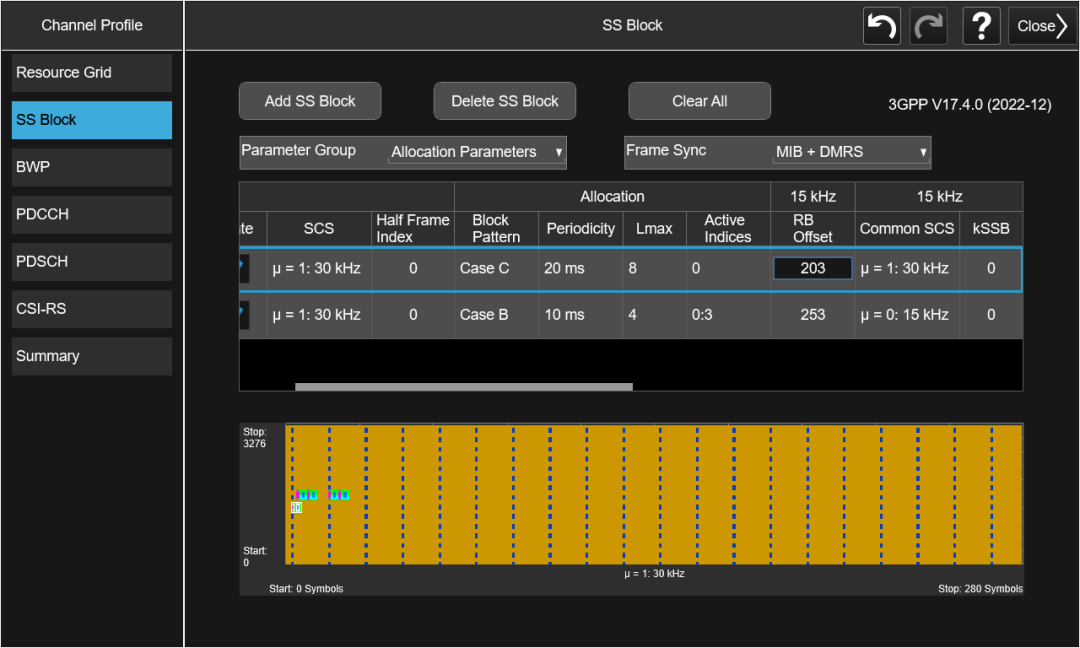The width and height of the screenshot is (1080, 648).
Task: Open the PDCCH settings tab
Action: [92, 214]
